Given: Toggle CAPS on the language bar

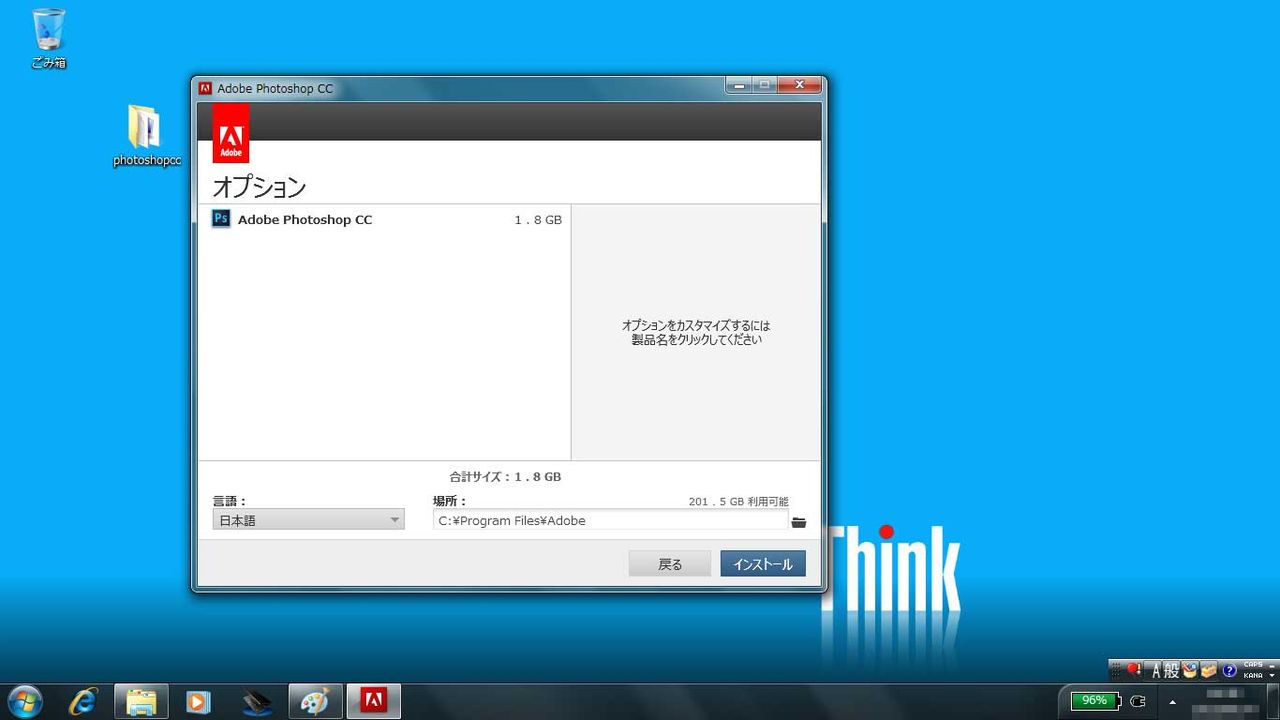Looking at the screenshot, I should pos(1253,665).
